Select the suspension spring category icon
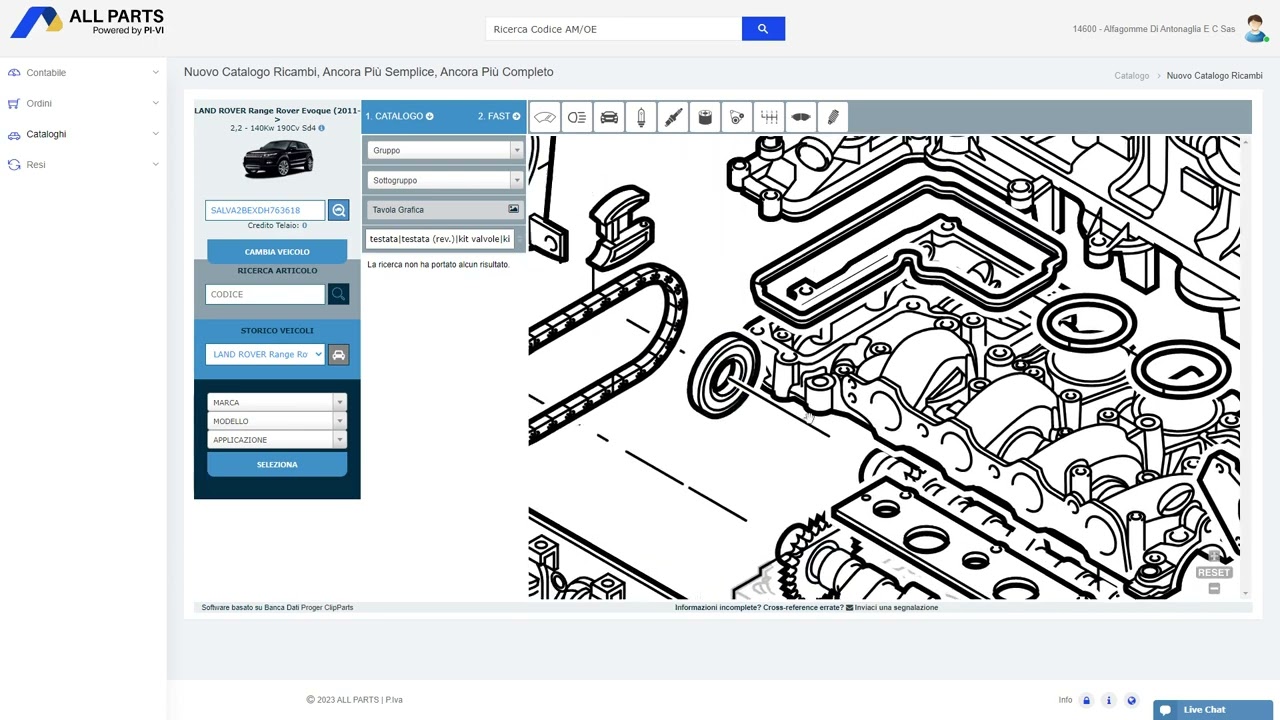This screenshot has height=720, width=1280. point(833,117)
